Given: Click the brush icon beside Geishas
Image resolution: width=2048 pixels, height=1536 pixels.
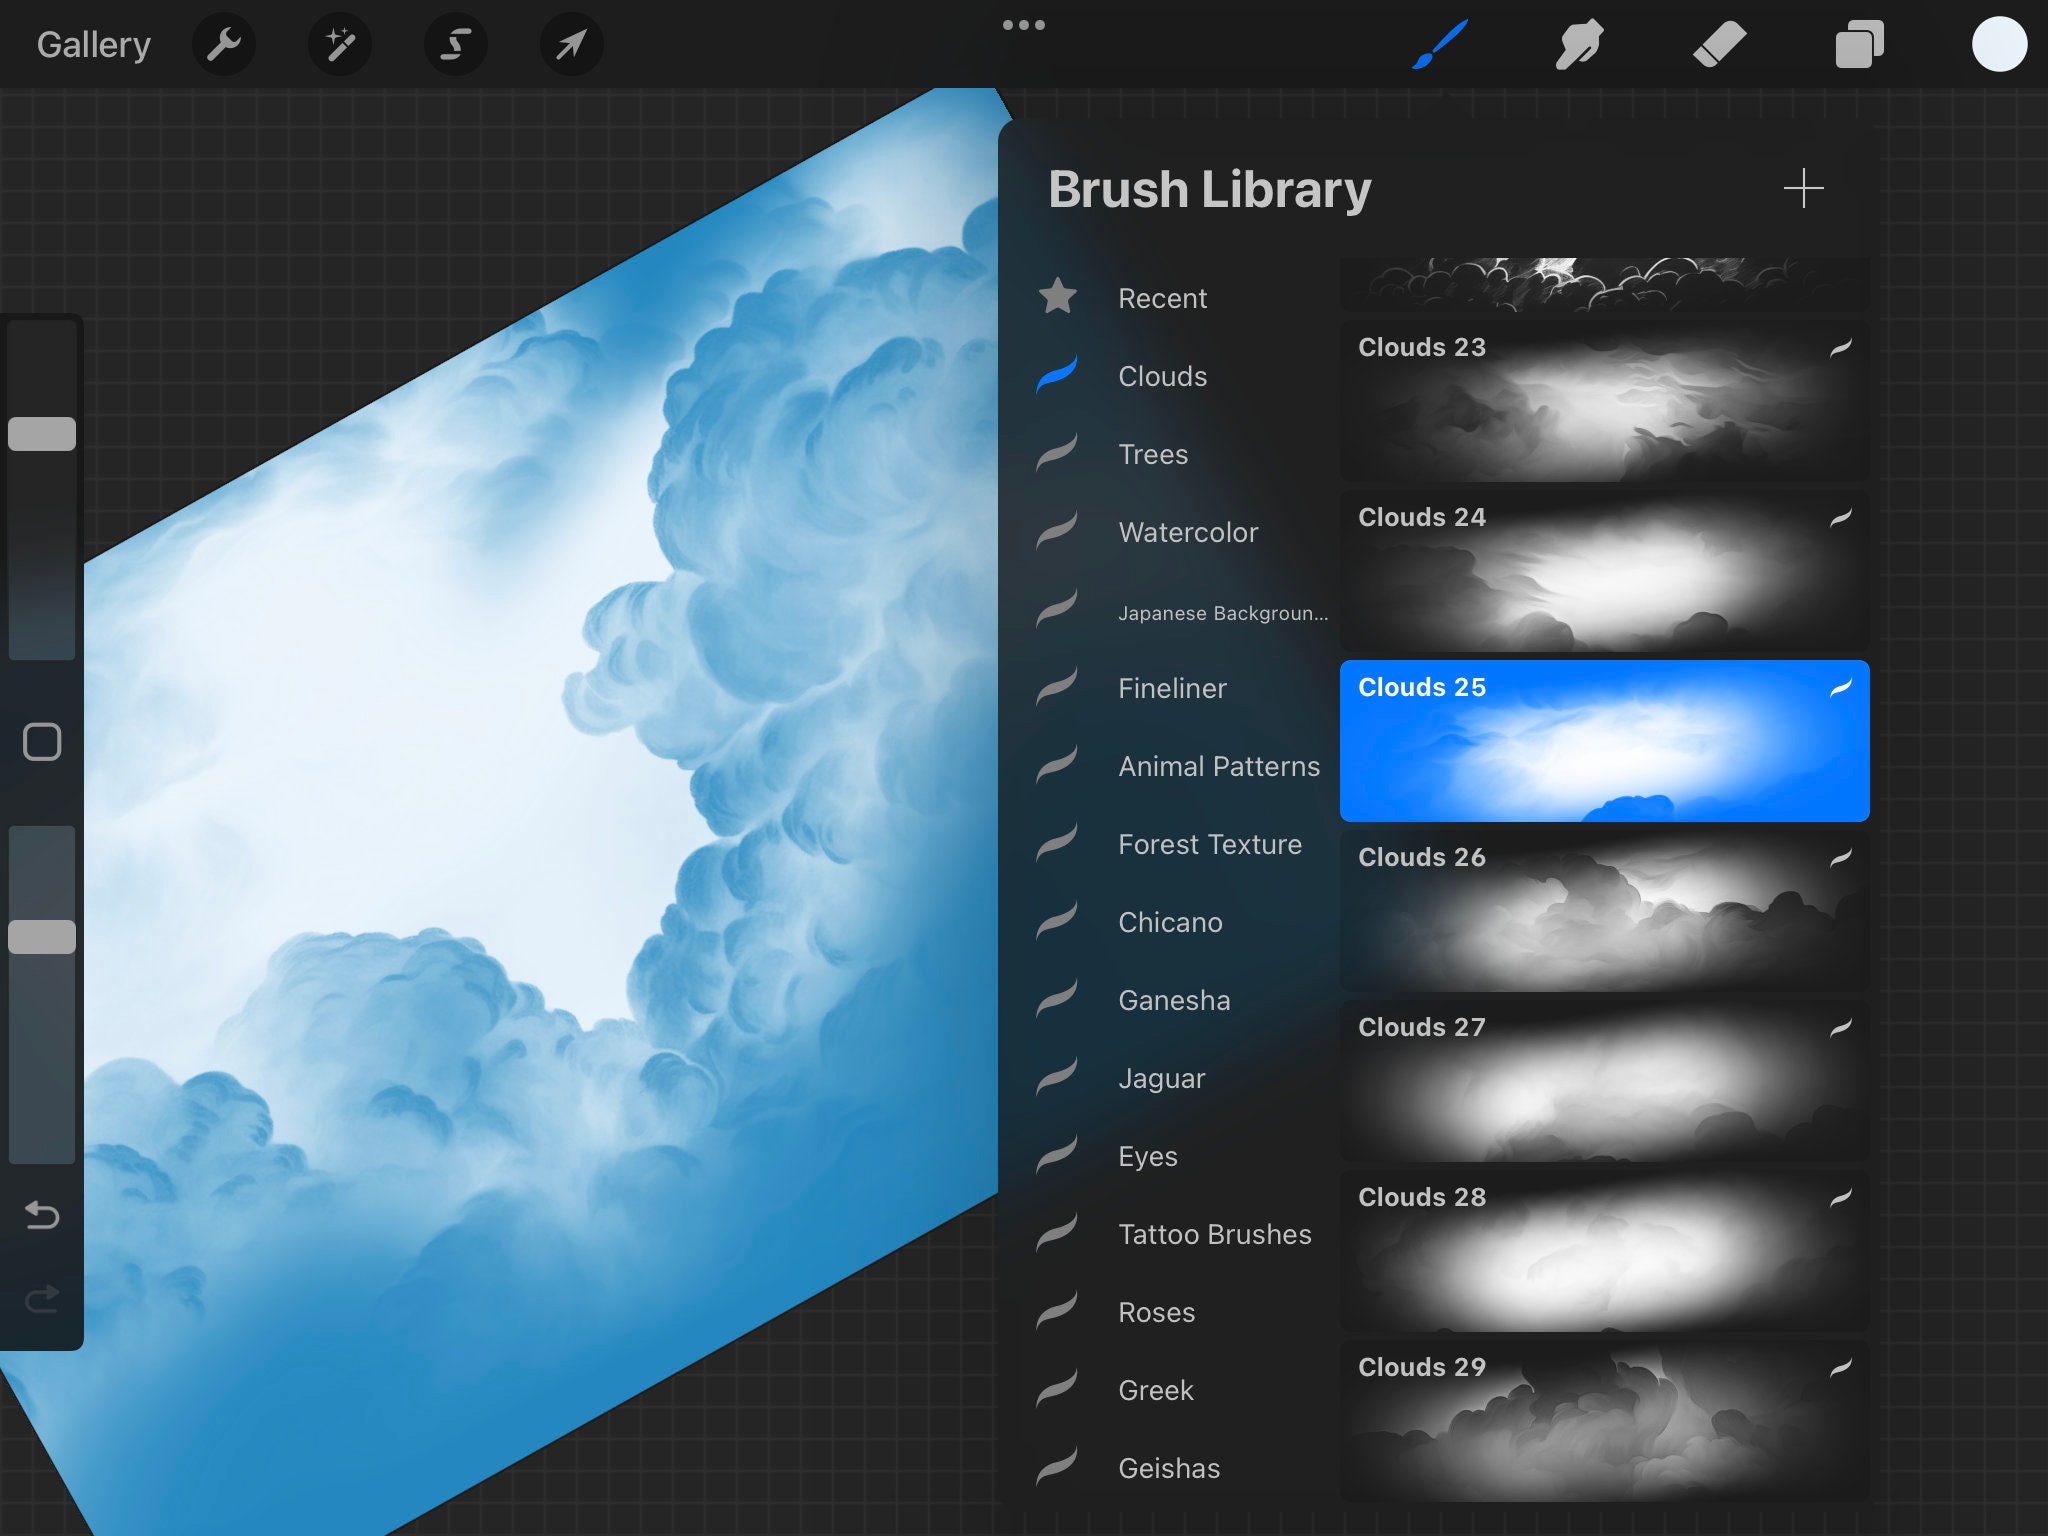Looking at the screenshot, I should point(1057,1466).
